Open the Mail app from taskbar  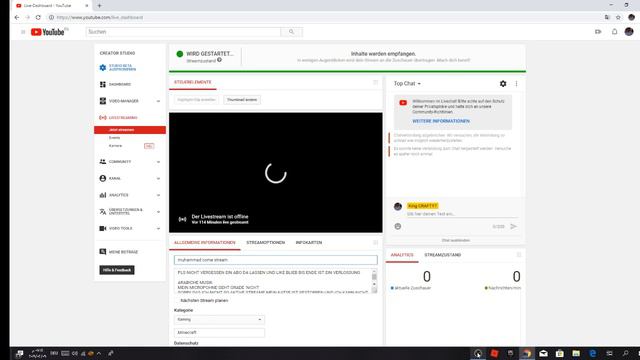[x=544, y=353]
